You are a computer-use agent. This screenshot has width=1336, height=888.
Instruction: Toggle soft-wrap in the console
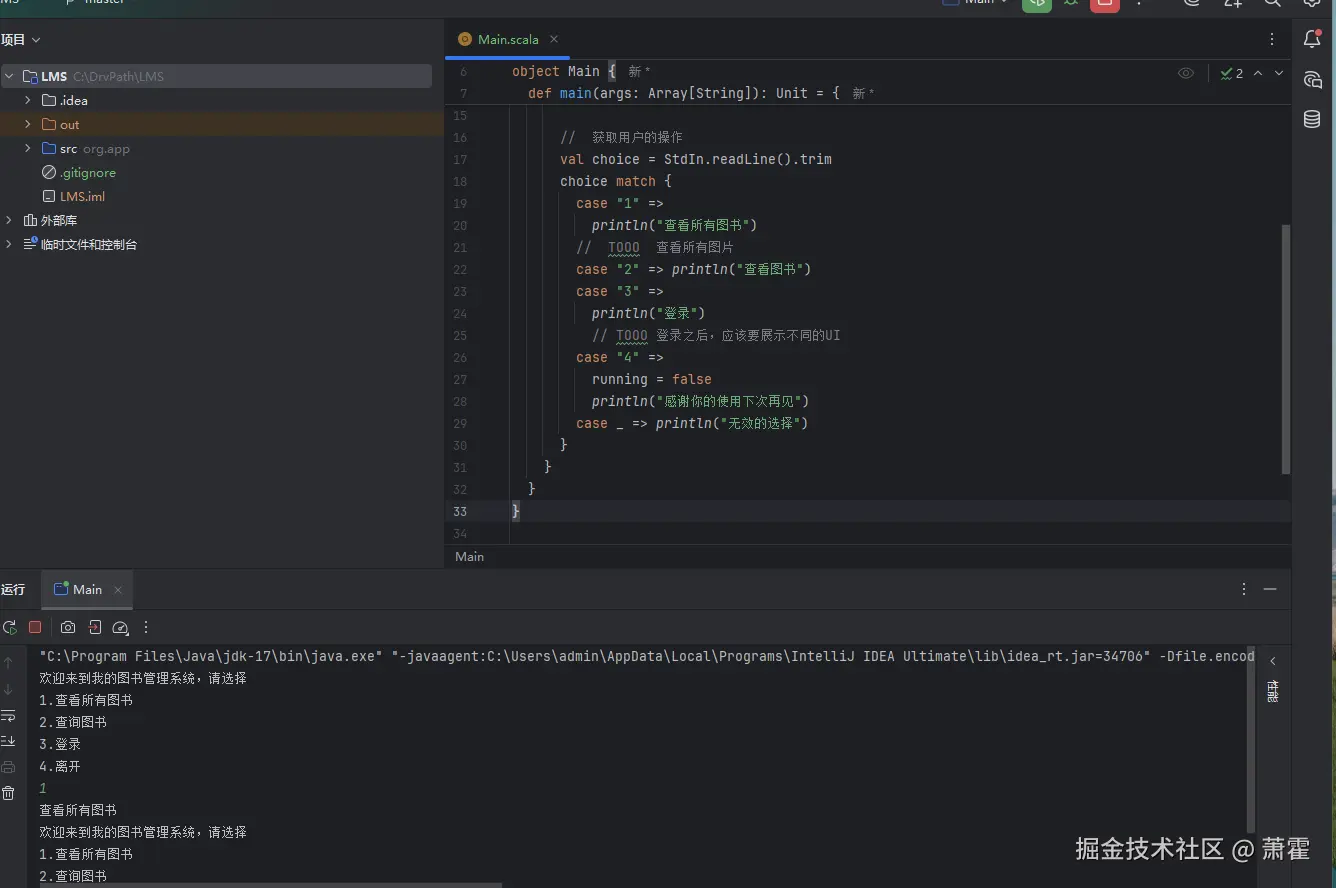(x=8, y=715)
